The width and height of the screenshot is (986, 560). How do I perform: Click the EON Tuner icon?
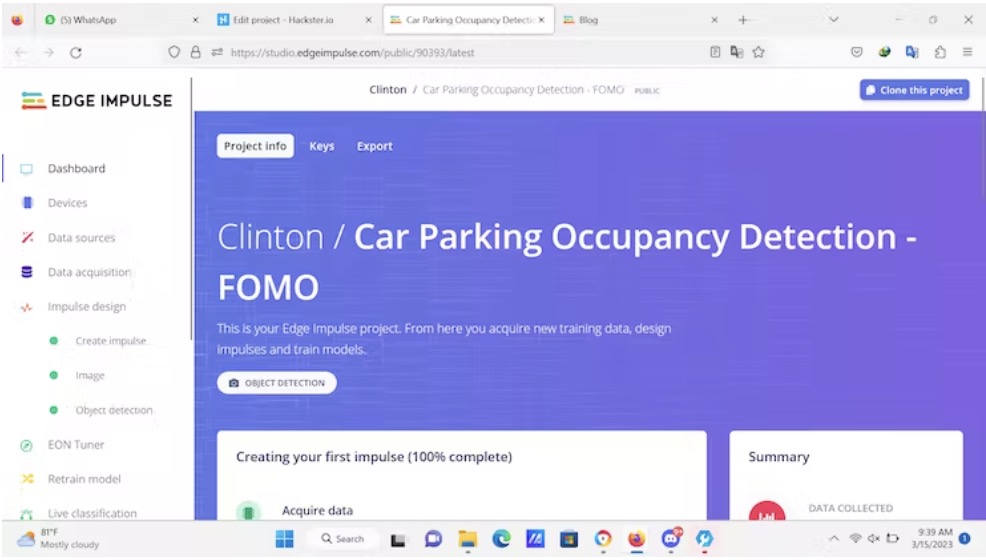click(x=27, y=445)
